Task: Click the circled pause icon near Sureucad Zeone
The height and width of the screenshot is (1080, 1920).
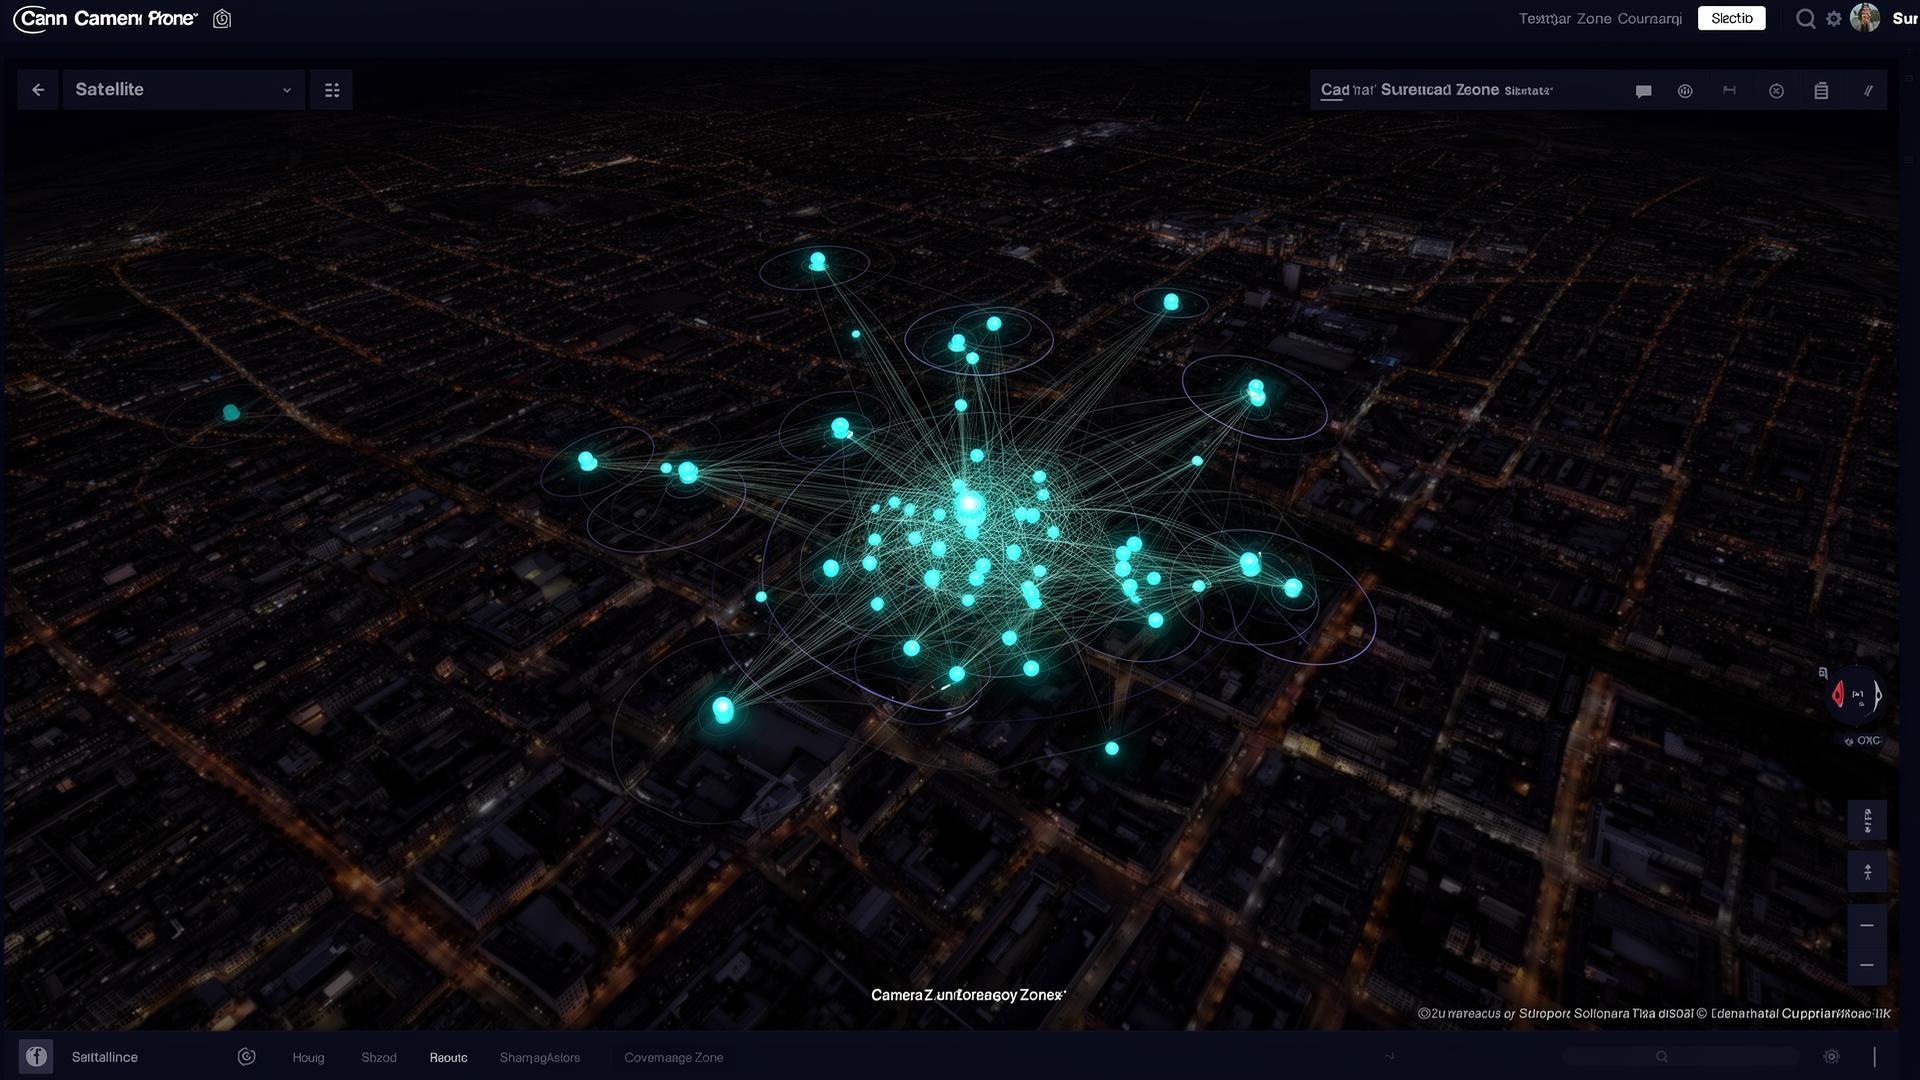Action: click(x=1685, y=90)
